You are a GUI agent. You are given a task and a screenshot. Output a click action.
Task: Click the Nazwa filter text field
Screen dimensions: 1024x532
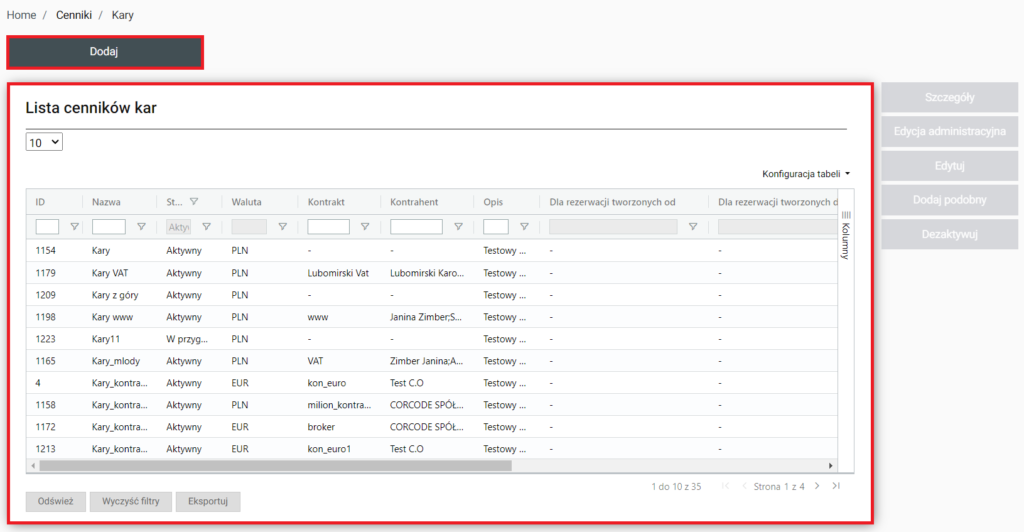[x=108, y=227]
